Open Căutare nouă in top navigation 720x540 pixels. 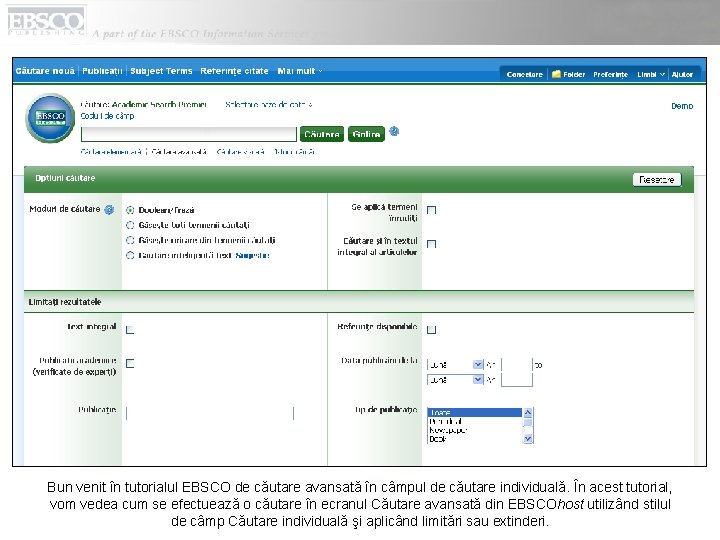(x=45, y=71)
